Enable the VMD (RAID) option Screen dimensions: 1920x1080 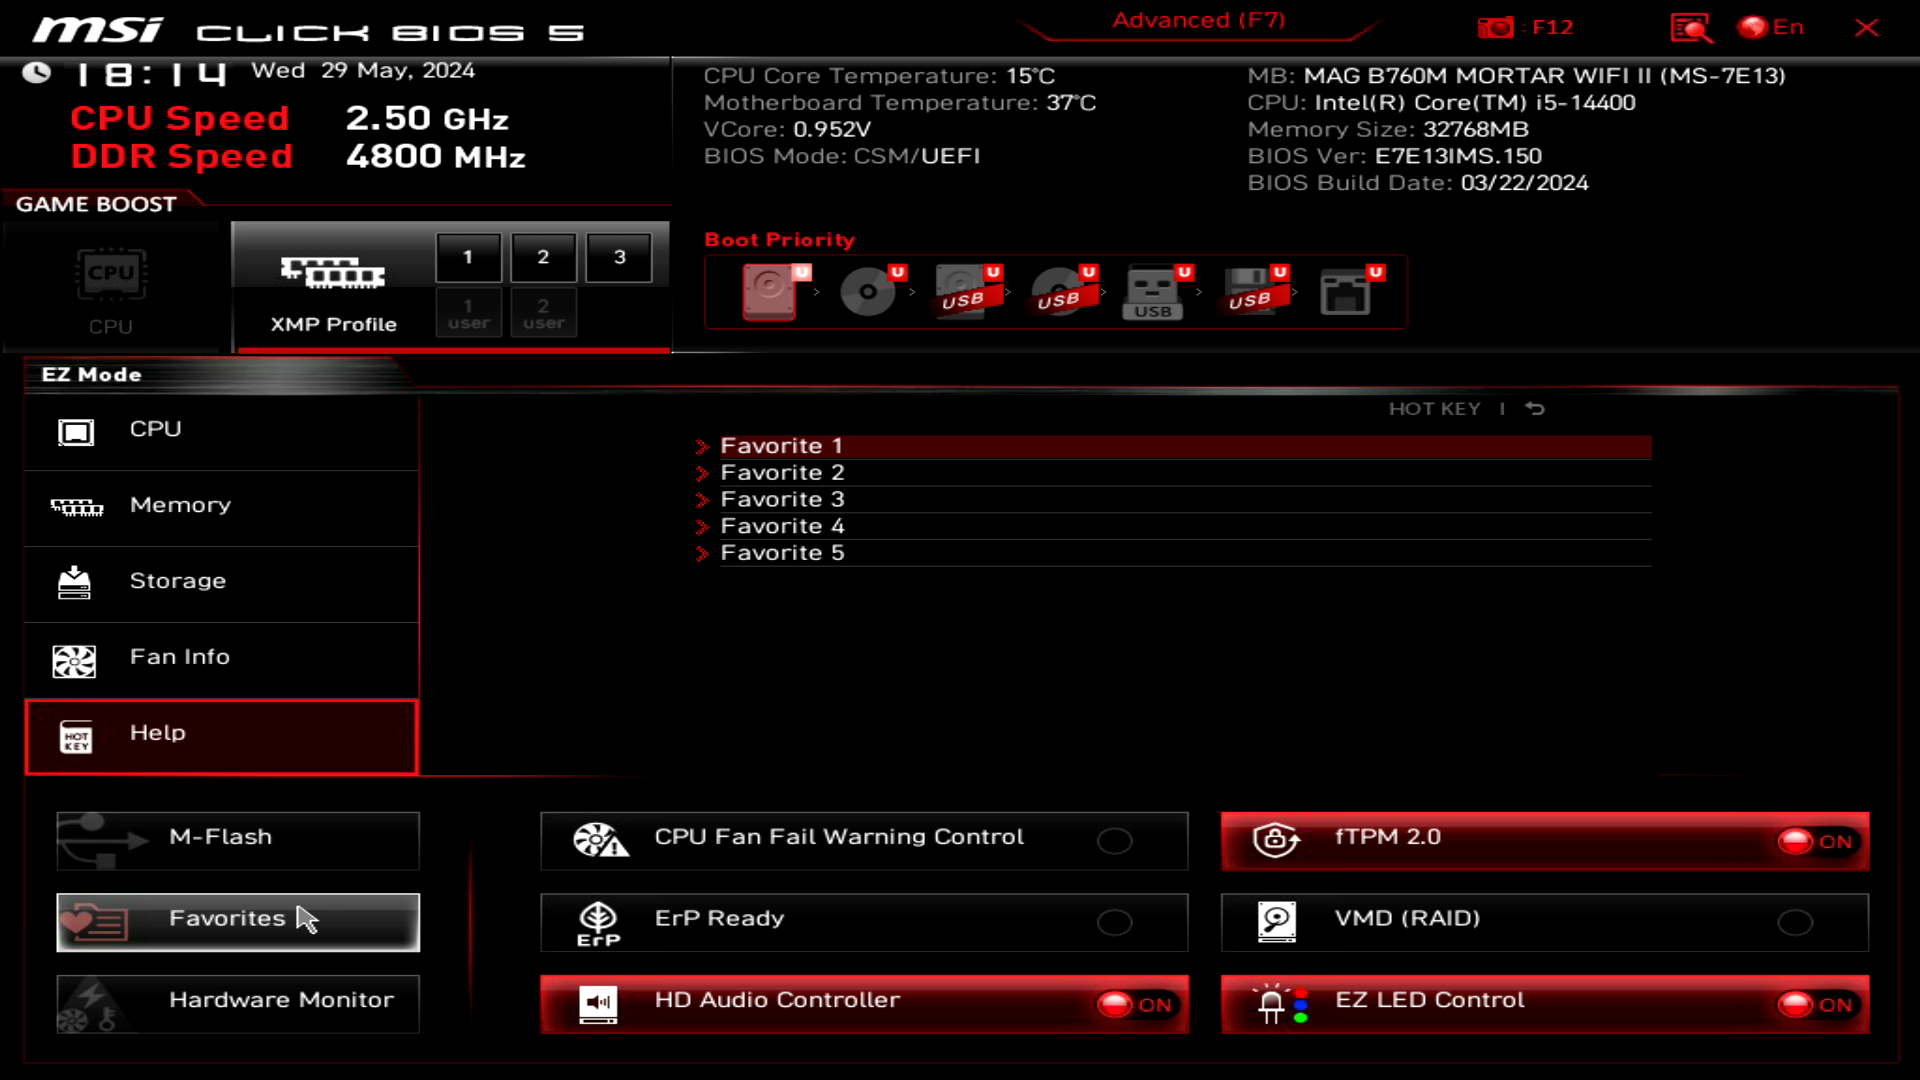[1794, 922]
